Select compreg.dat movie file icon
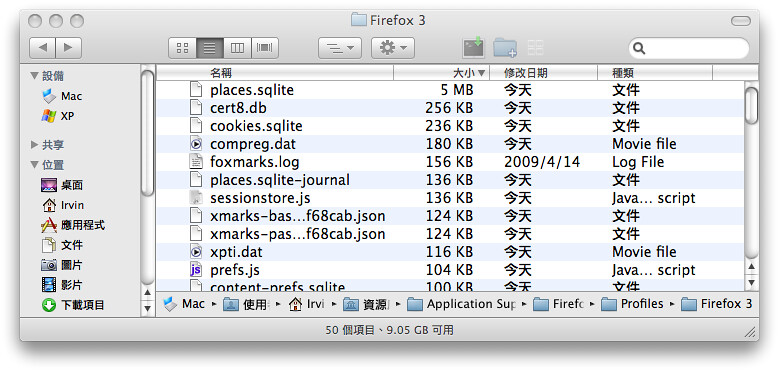 coord(197,144)
